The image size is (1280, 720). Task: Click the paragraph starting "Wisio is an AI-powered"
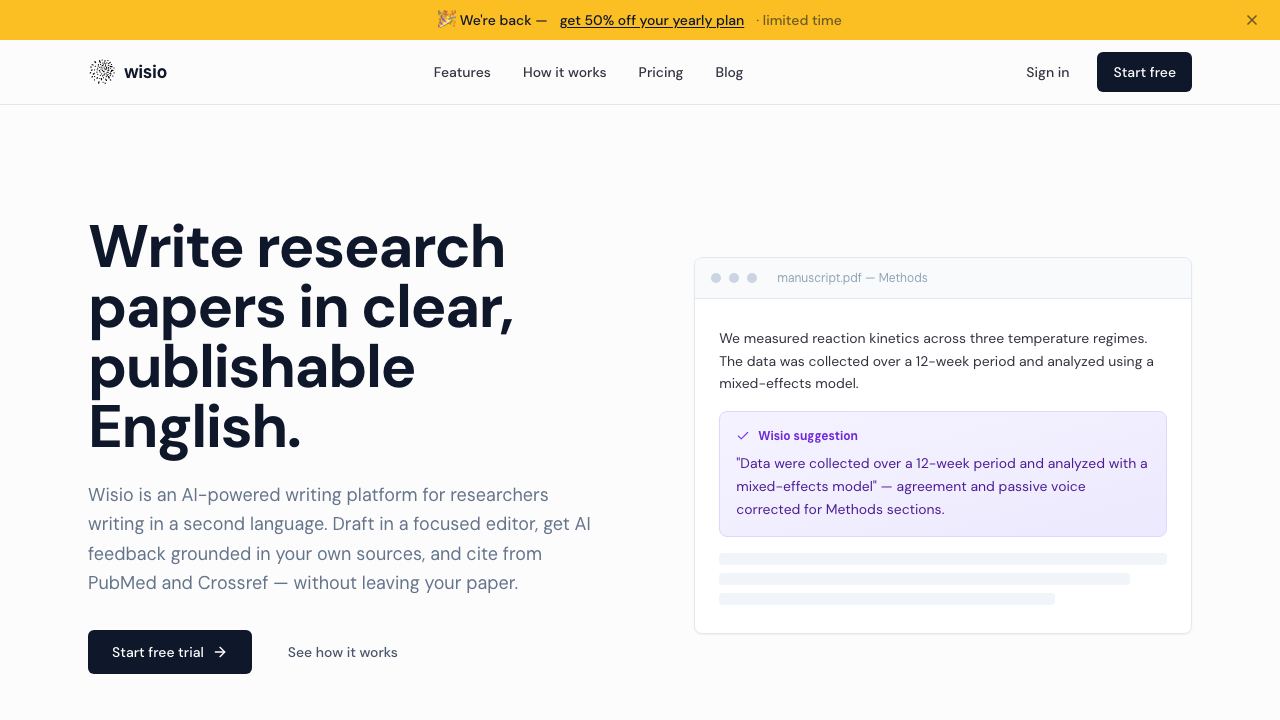click(x=340, y=539)
